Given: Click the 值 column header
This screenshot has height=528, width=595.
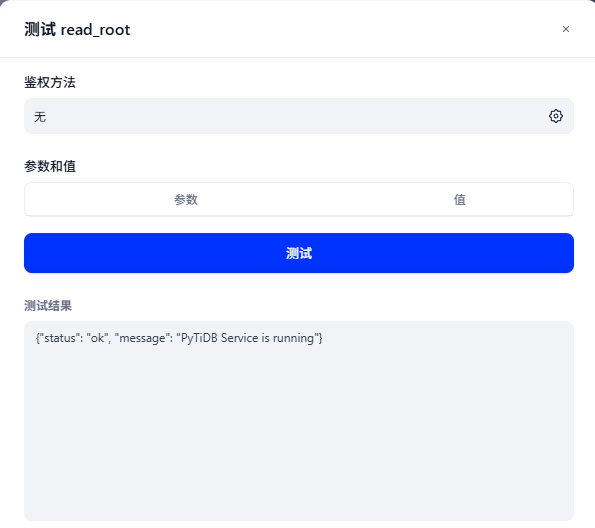Looking at the screenshot, I should tap(460, 199).
